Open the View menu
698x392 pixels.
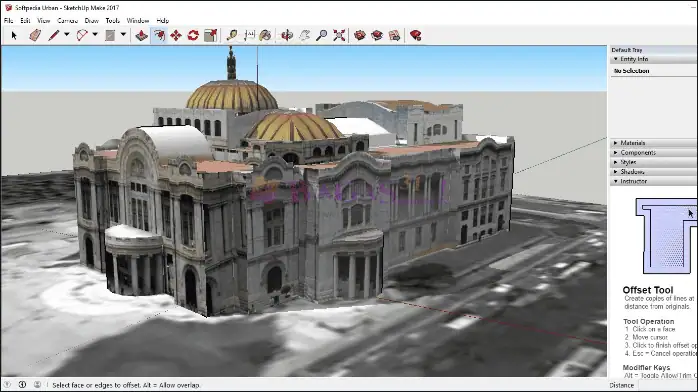coord(44,20)
